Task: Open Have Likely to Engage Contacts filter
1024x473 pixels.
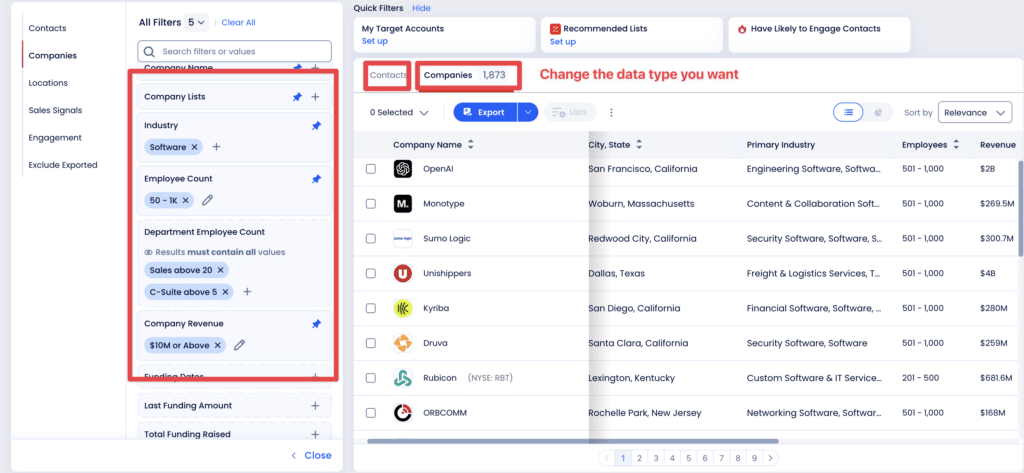Action: coord(819,35)
